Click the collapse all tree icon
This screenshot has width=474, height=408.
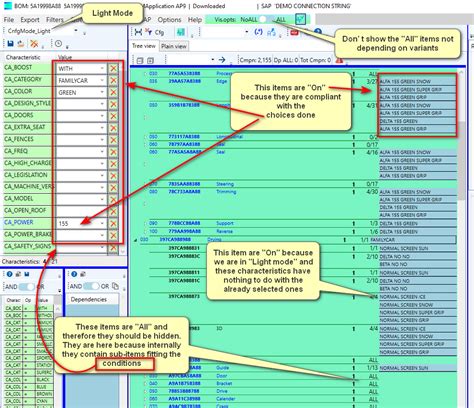point(140,60)
